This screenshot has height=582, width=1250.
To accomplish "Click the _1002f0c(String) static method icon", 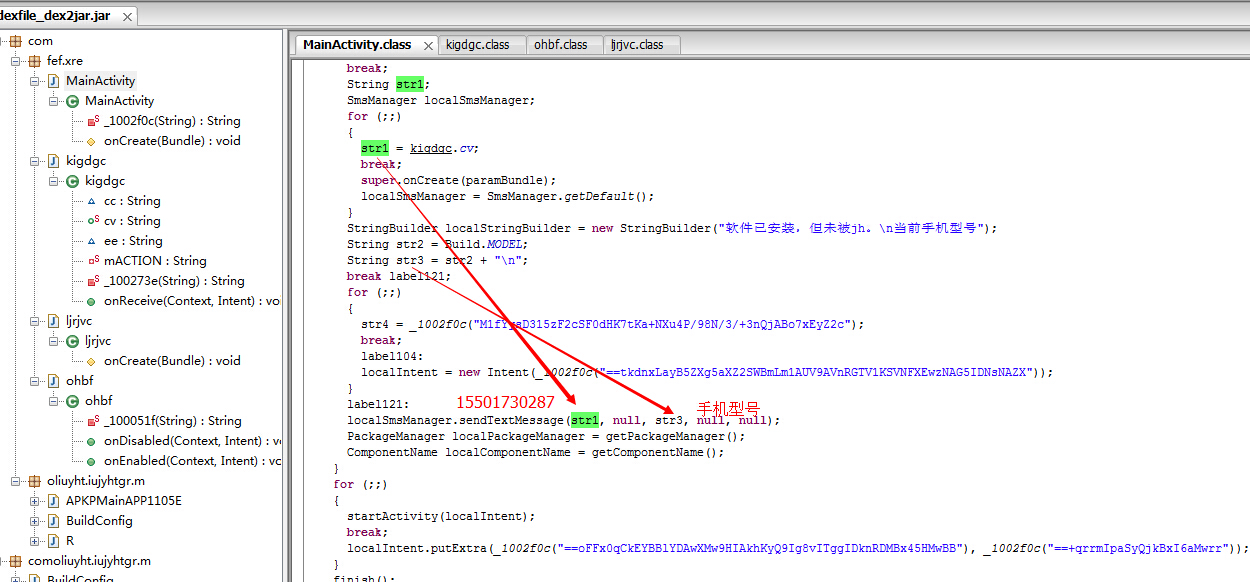I will tap(92, 121).
